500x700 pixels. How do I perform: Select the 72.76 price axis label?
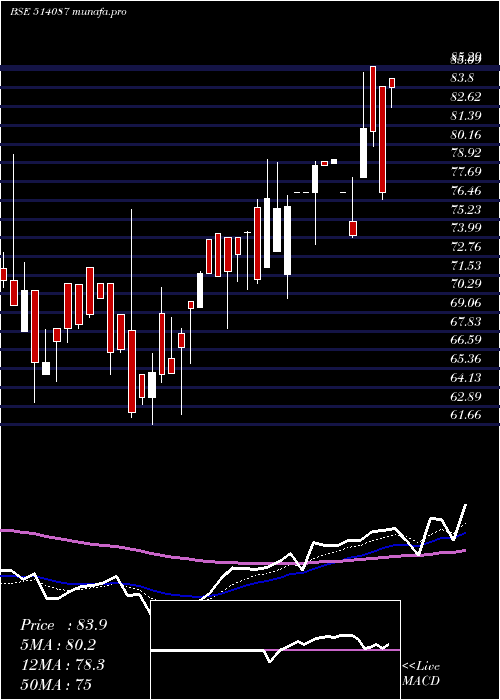point(467,247)
